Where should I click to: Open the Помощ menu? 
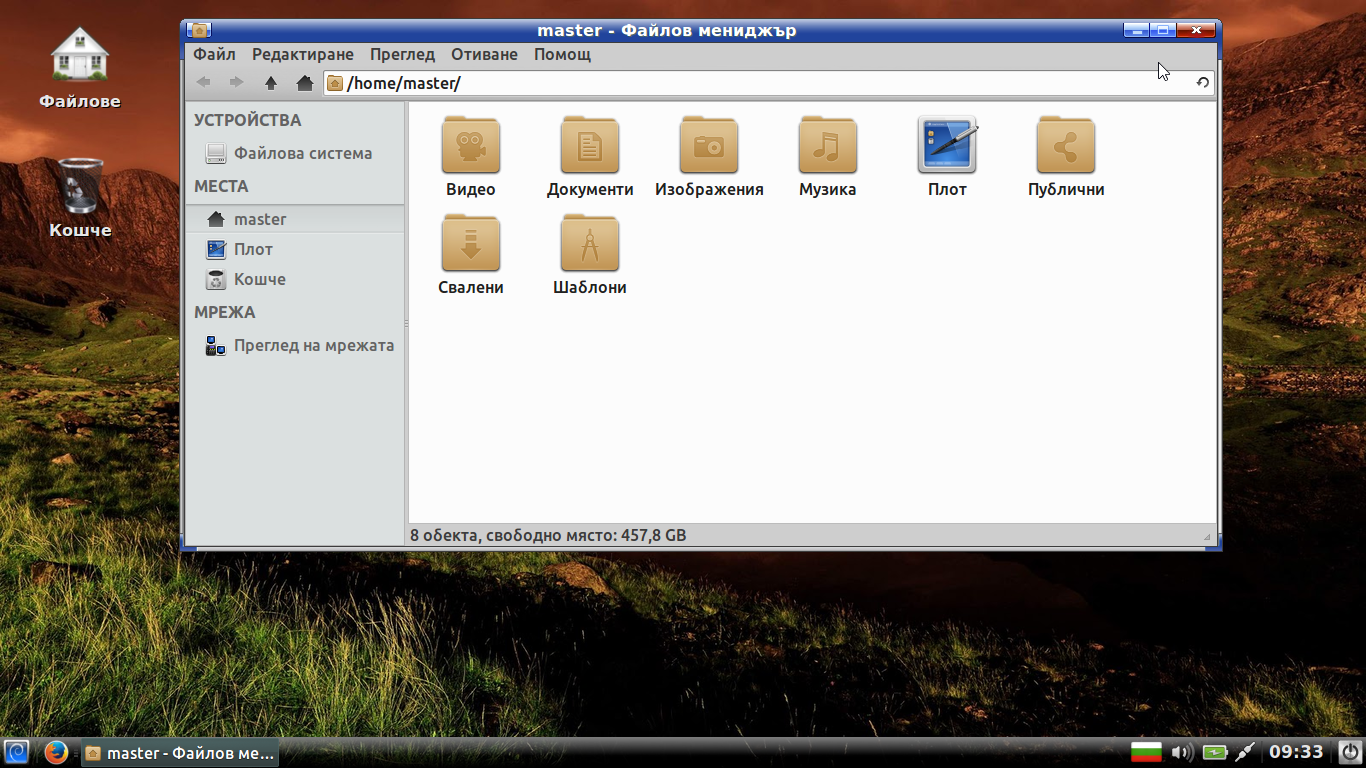562,54
